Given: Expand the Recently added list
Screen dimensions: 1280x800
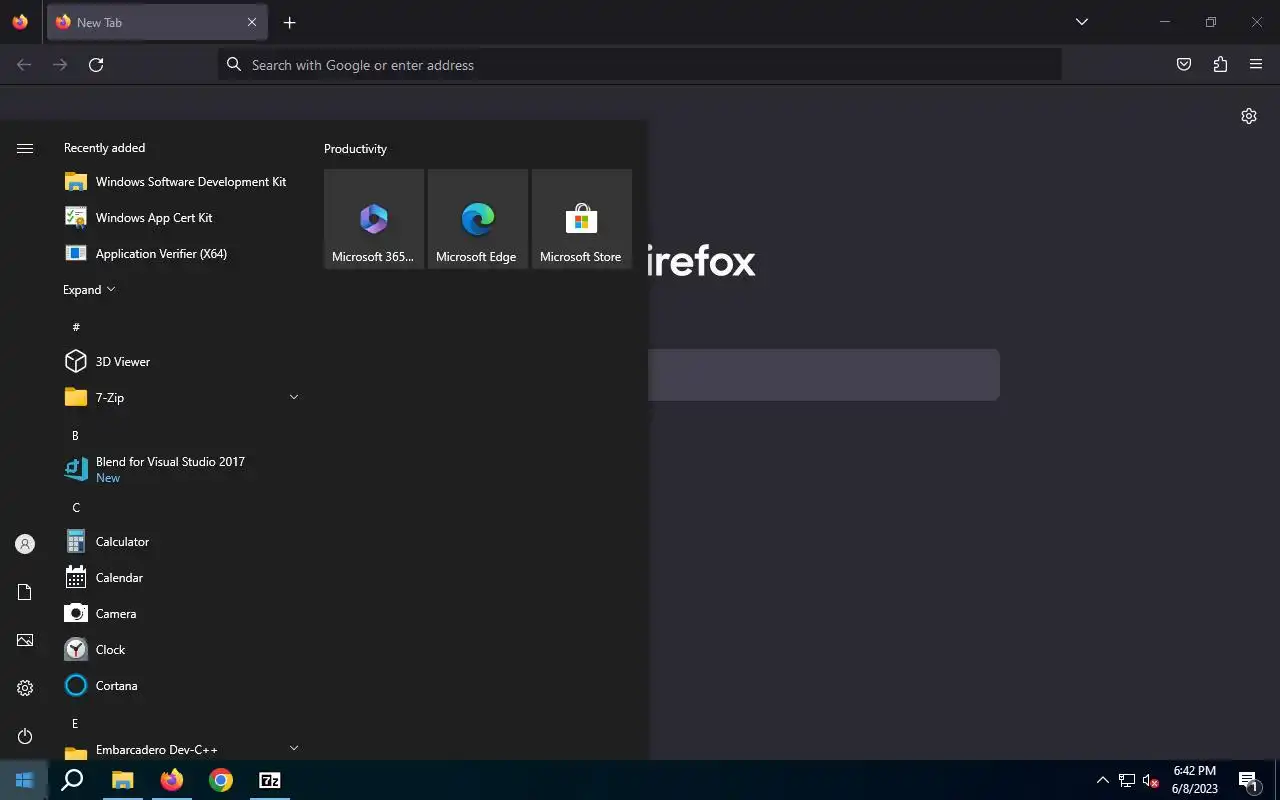Looking at the screenshot, I should [89, 290].
